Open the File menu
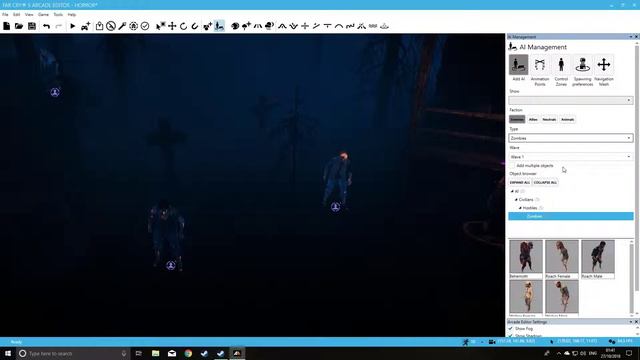This screenshot has width=640, height=360. 5,15
